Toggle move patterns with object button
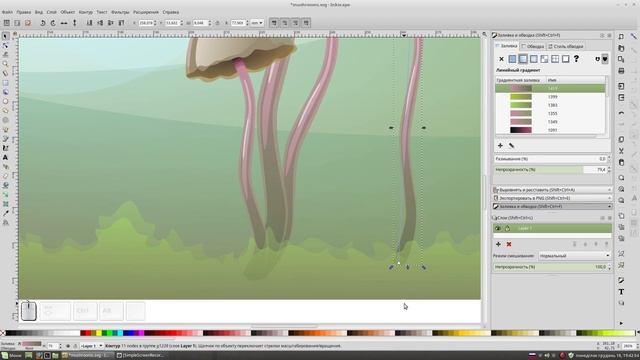 point(306,23)
